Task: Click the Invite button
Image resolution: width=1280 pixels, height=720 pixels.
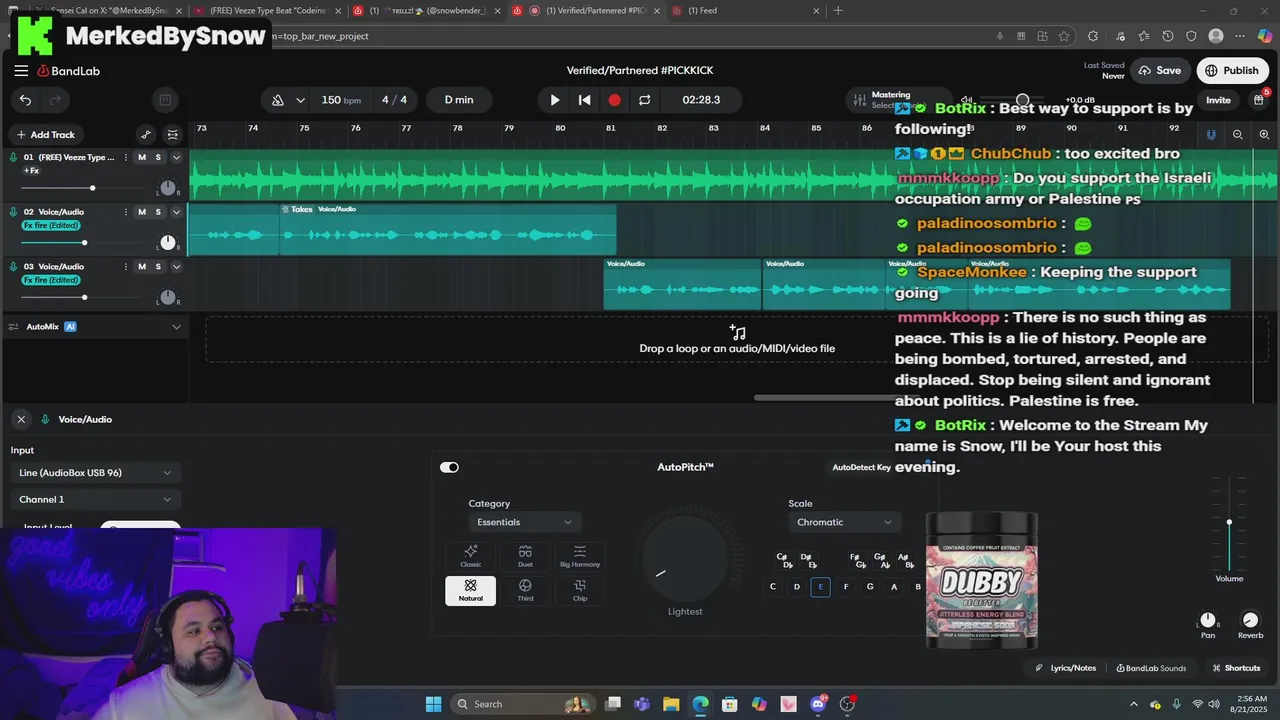Action: 1218,100
